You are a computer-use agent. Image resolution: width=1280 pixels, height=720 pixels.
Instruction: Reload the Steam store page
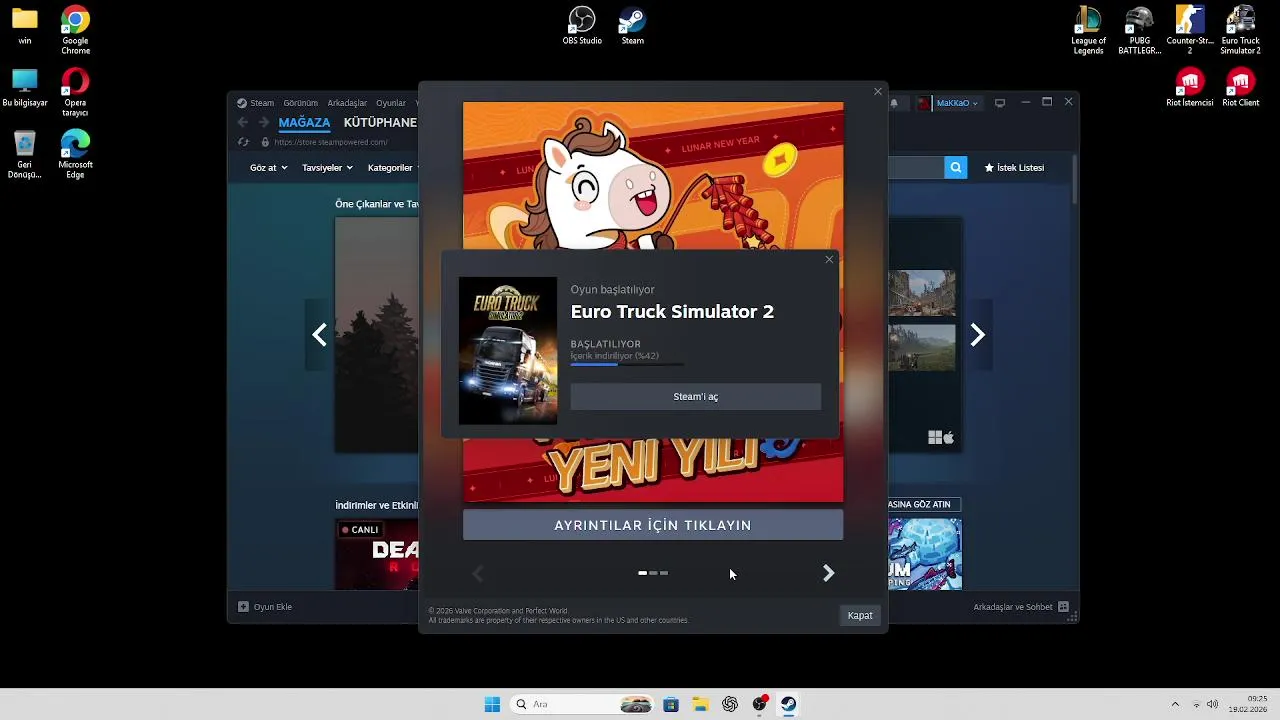[243, 142]
